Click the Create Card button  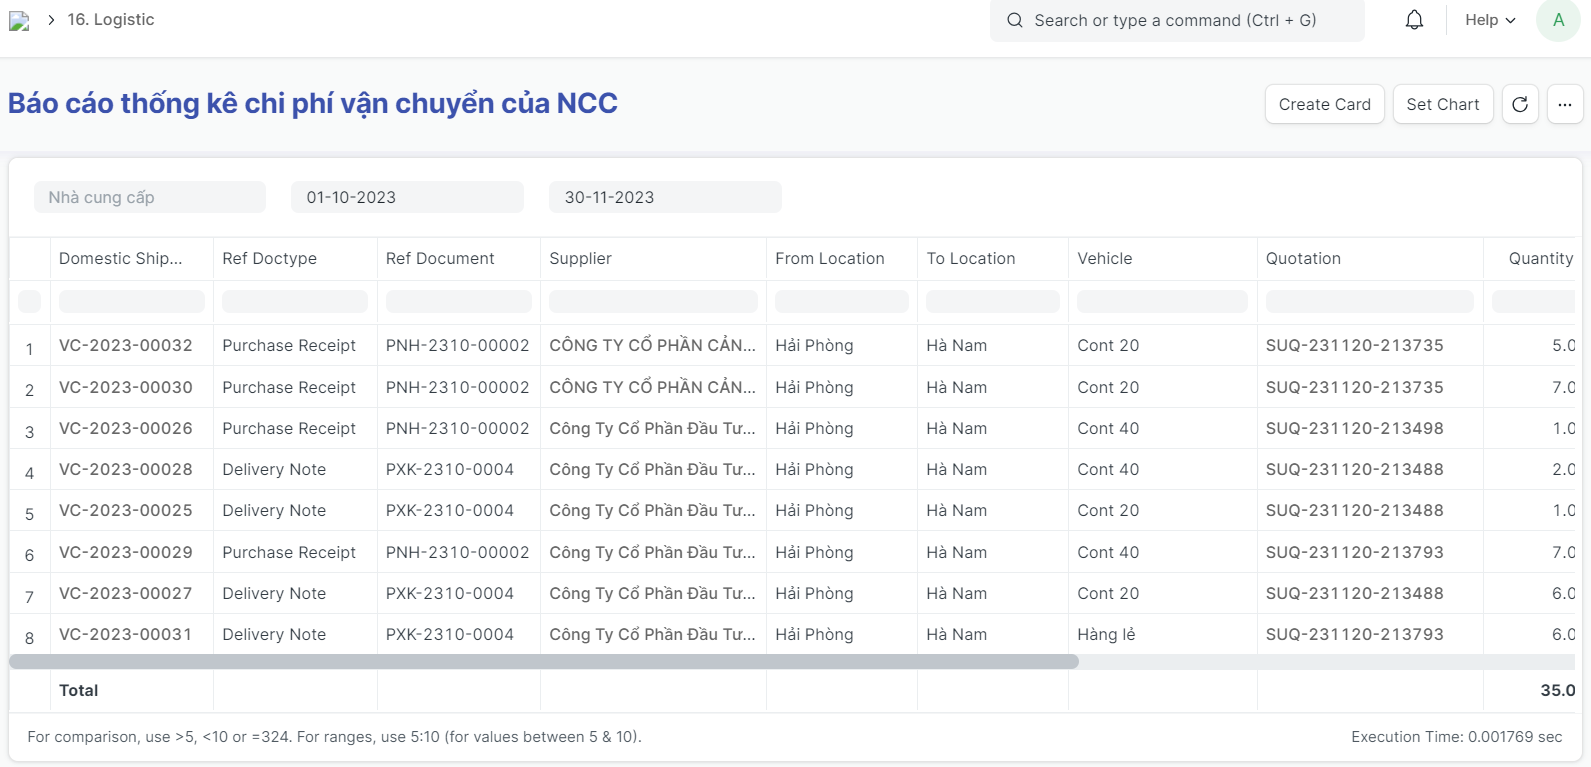[x=1324, y=104]
